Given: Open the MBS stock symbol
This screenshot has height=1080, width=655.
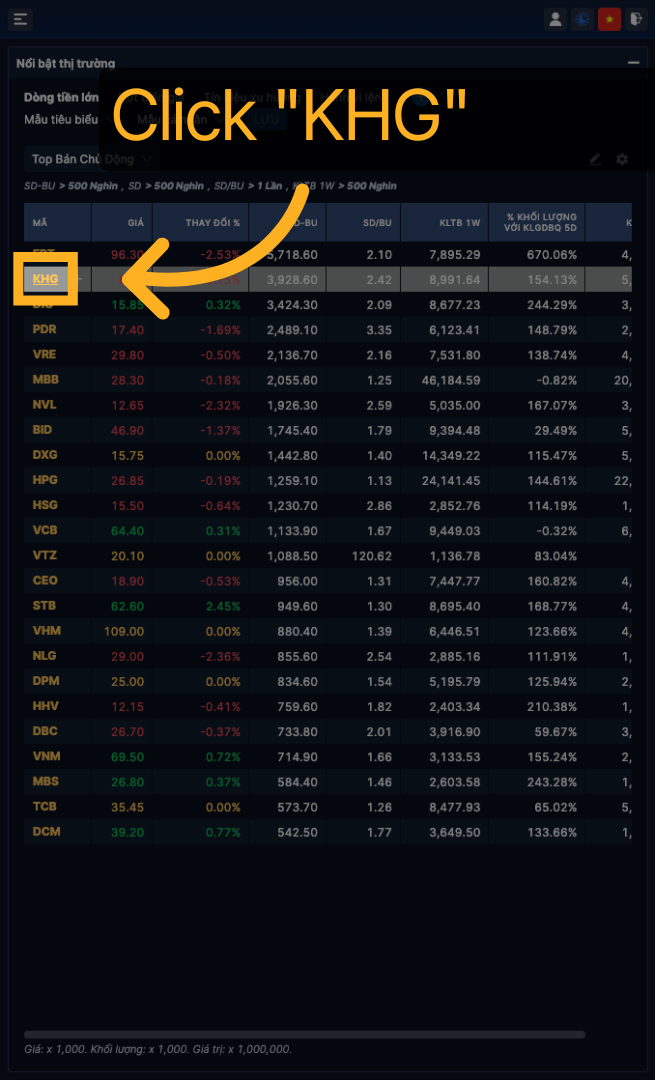Looking at the screenshot, I should coord(46,781).
